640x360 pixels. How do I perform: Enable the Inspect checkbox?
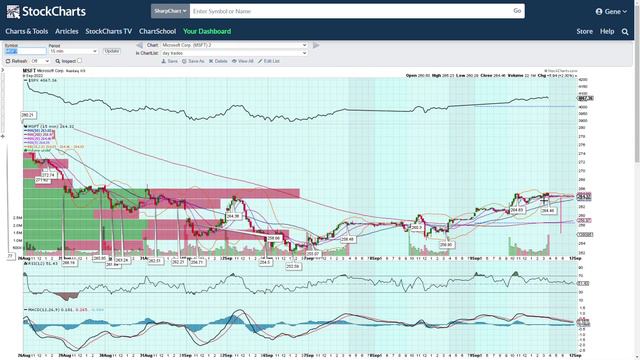click(x=80, y=61)
